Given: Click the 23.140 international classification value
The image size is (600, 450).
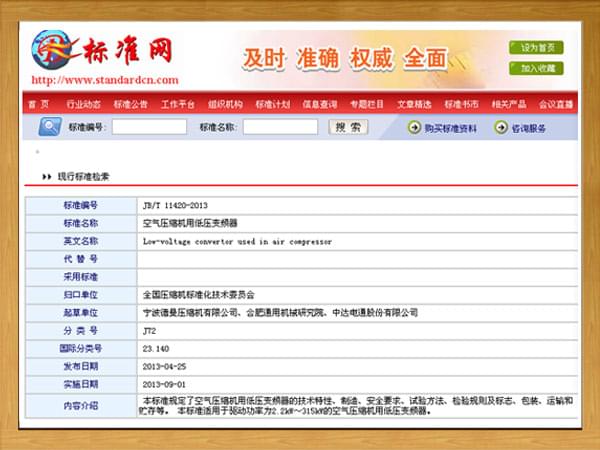Looking at the screenshot, I should point(156,349).
